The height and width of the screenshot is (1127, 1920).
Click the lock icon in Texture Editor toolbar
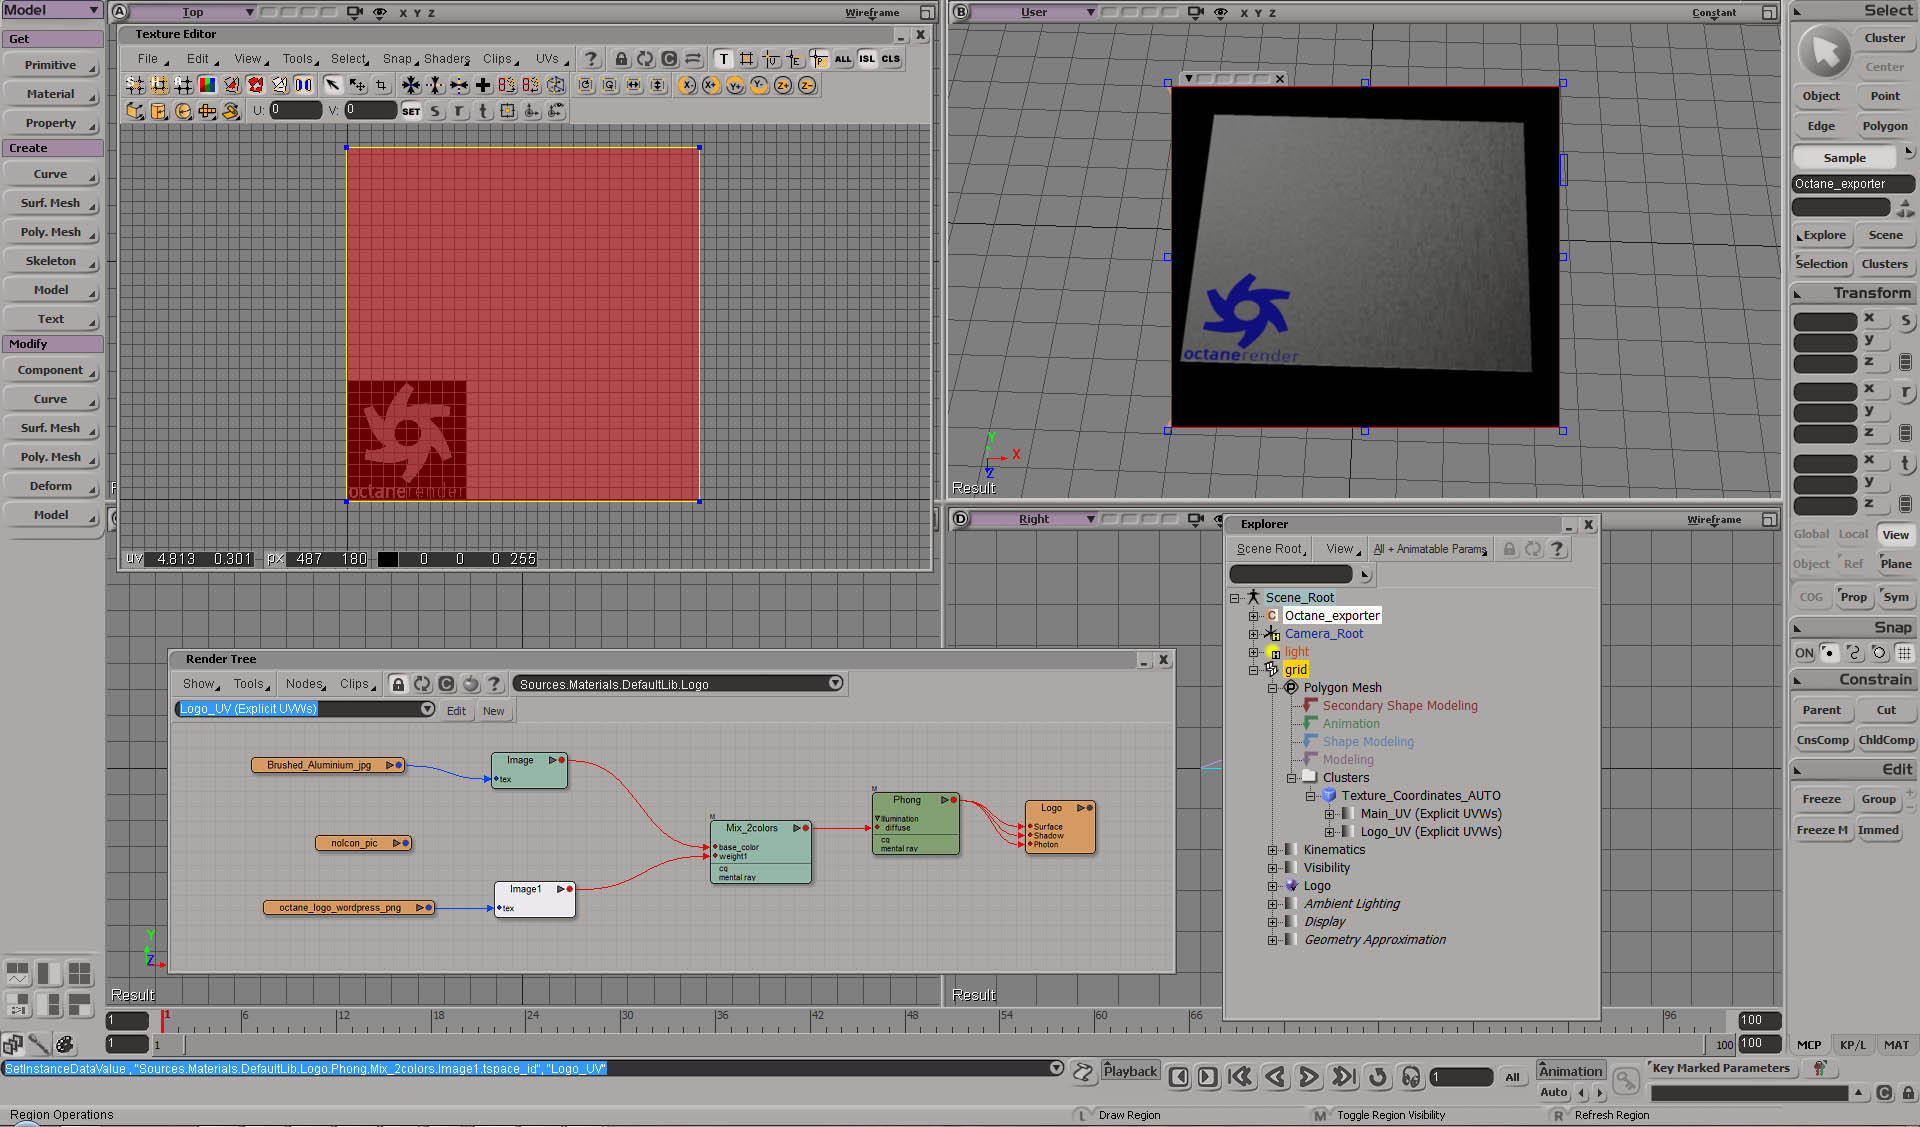tap(621, 59)
